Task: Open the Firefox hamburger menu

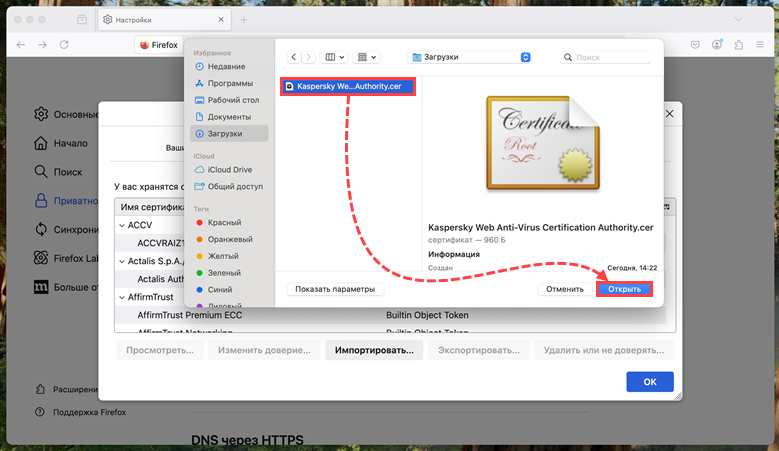Action: 760,45
